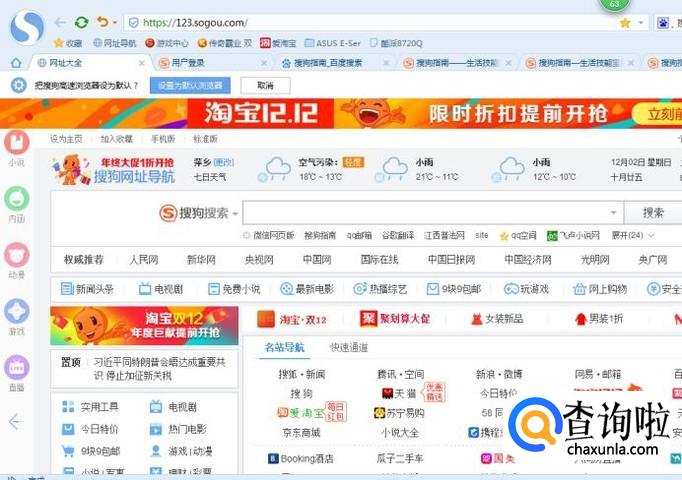Click the Sogou browser logo icon
Screen dimensions: 682x480
(x=27, y=27)
